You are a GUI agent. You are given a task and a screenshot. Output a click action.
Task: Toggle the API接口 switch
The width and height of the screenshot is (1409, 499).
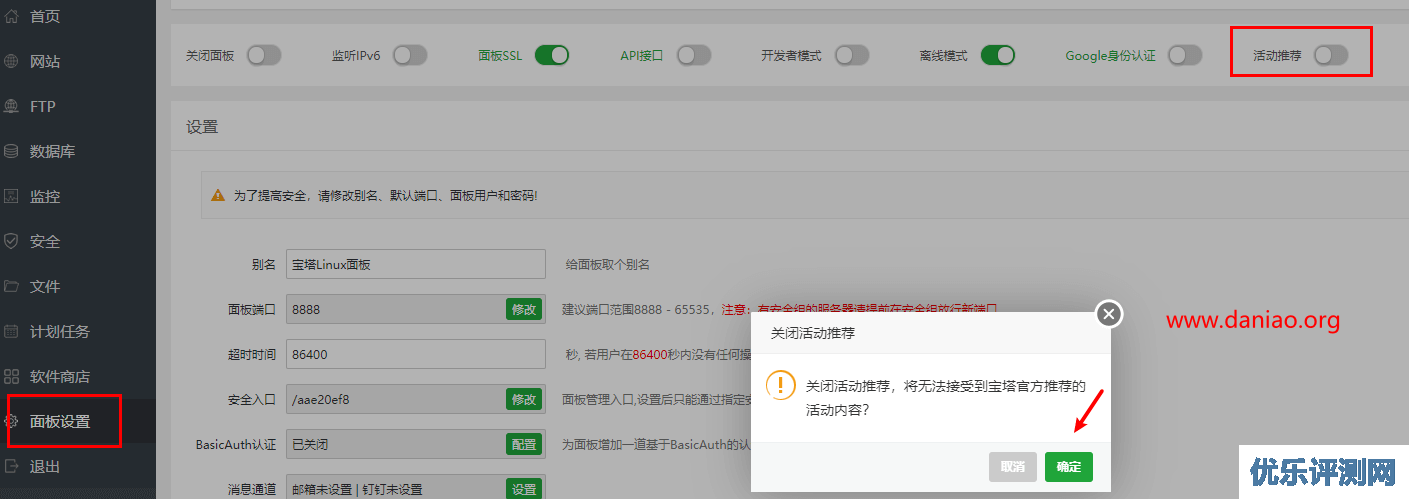694,55
